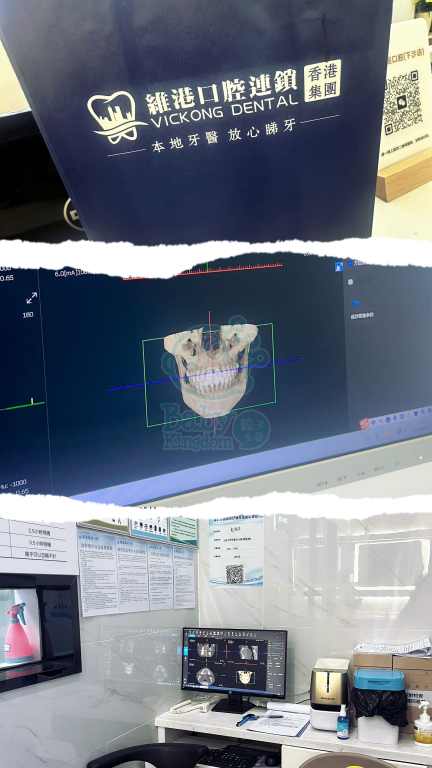The width and height of the screenshot is (432, 768).
Task: Expand hidden system tray icons chevron
Action: click(x=368, y=438)
